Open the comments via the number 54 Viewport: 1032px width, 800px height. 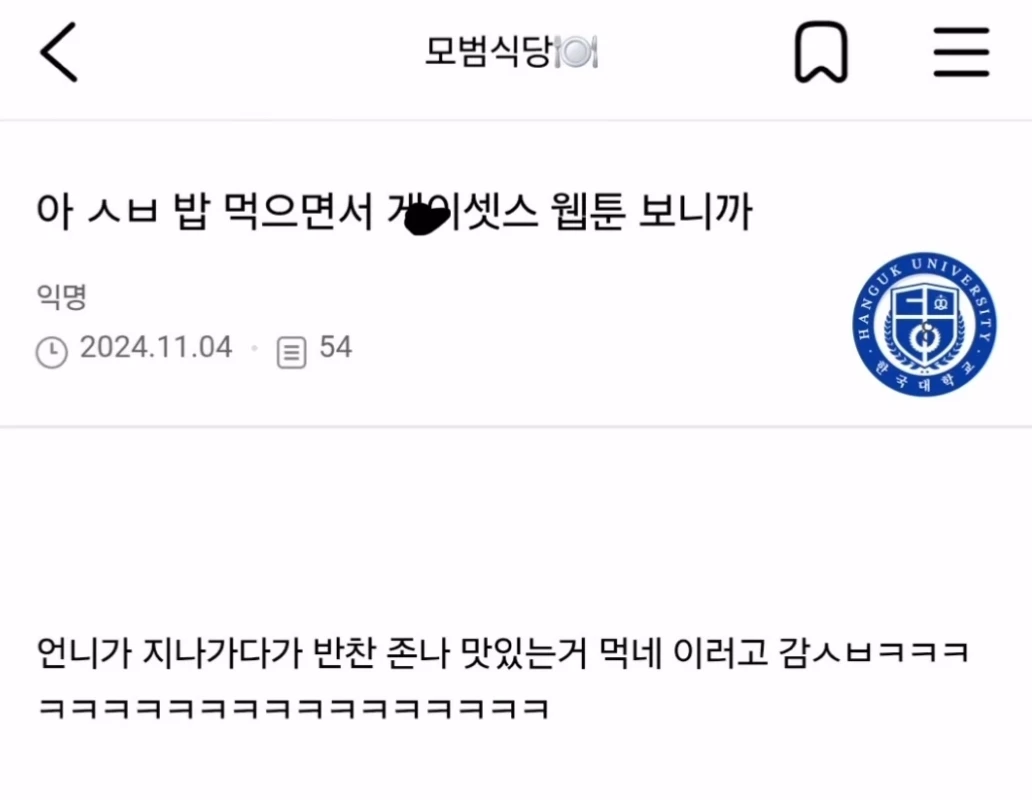point(336,347)
